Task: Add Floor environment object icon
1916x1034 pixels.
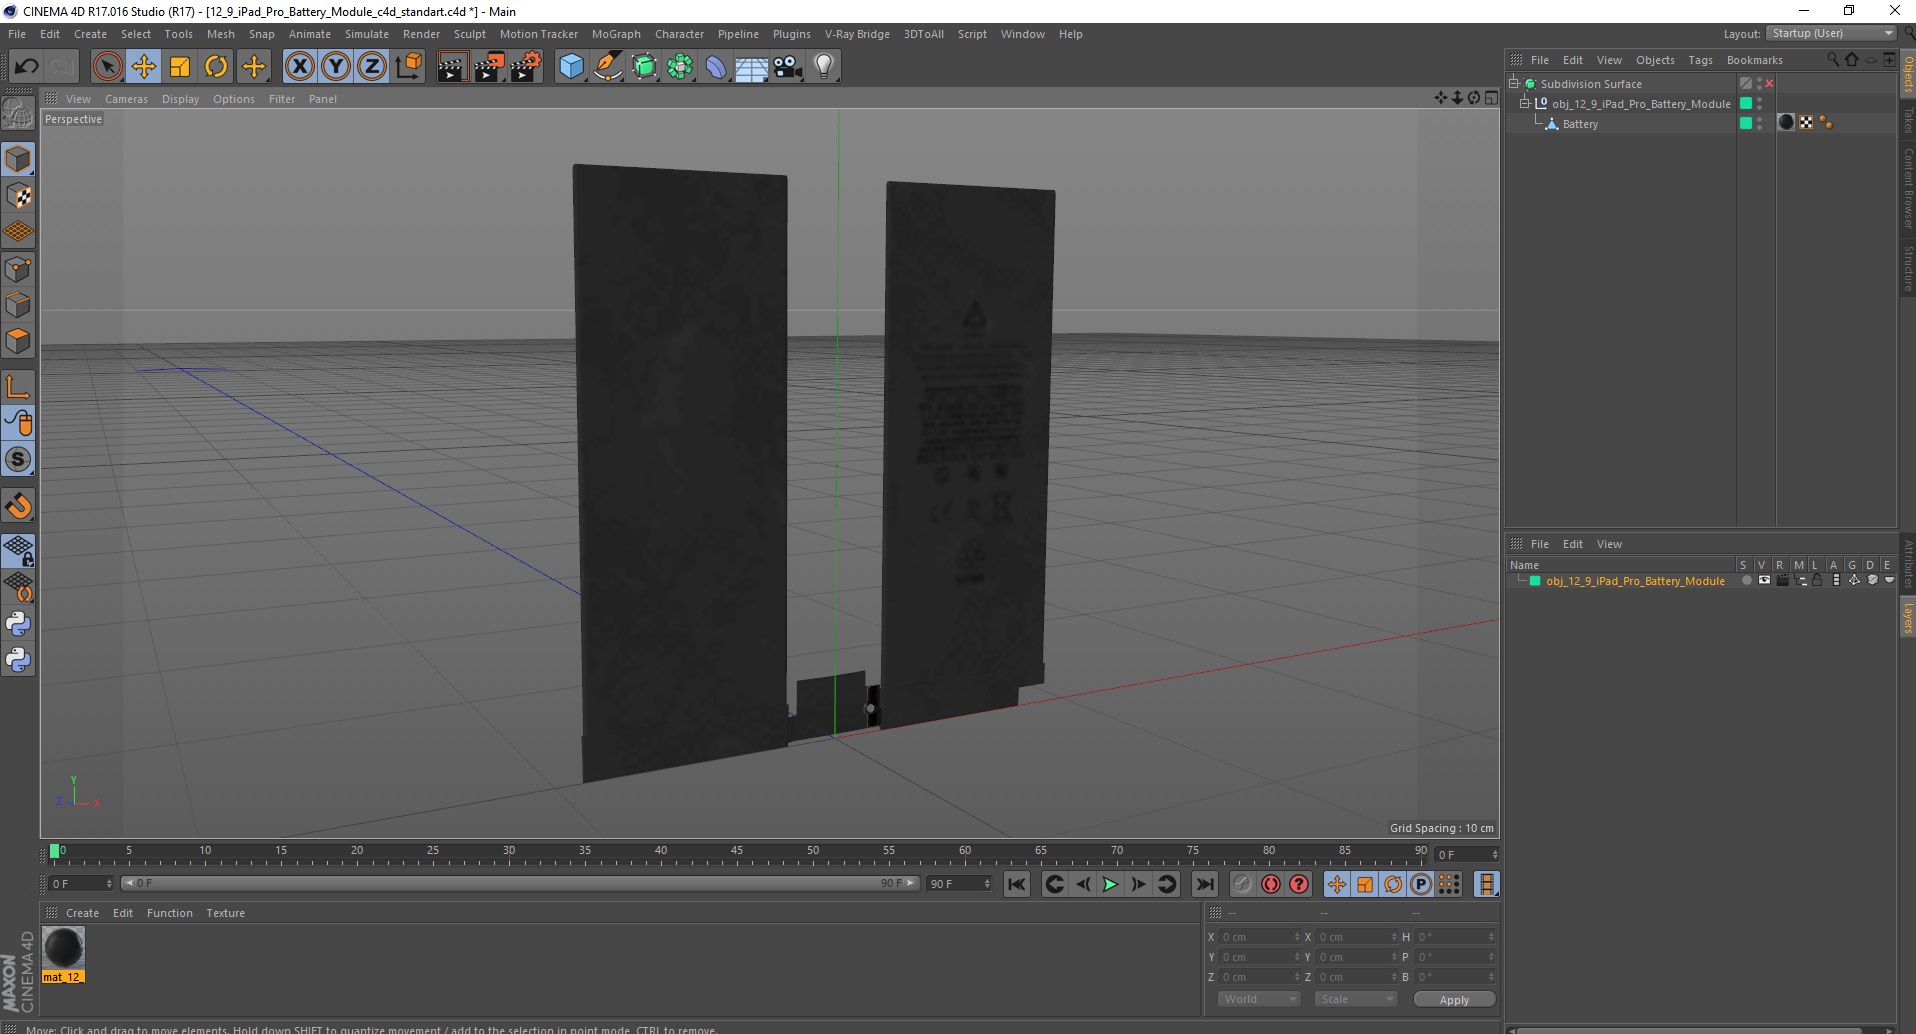Action: click(x=752, y=67)
